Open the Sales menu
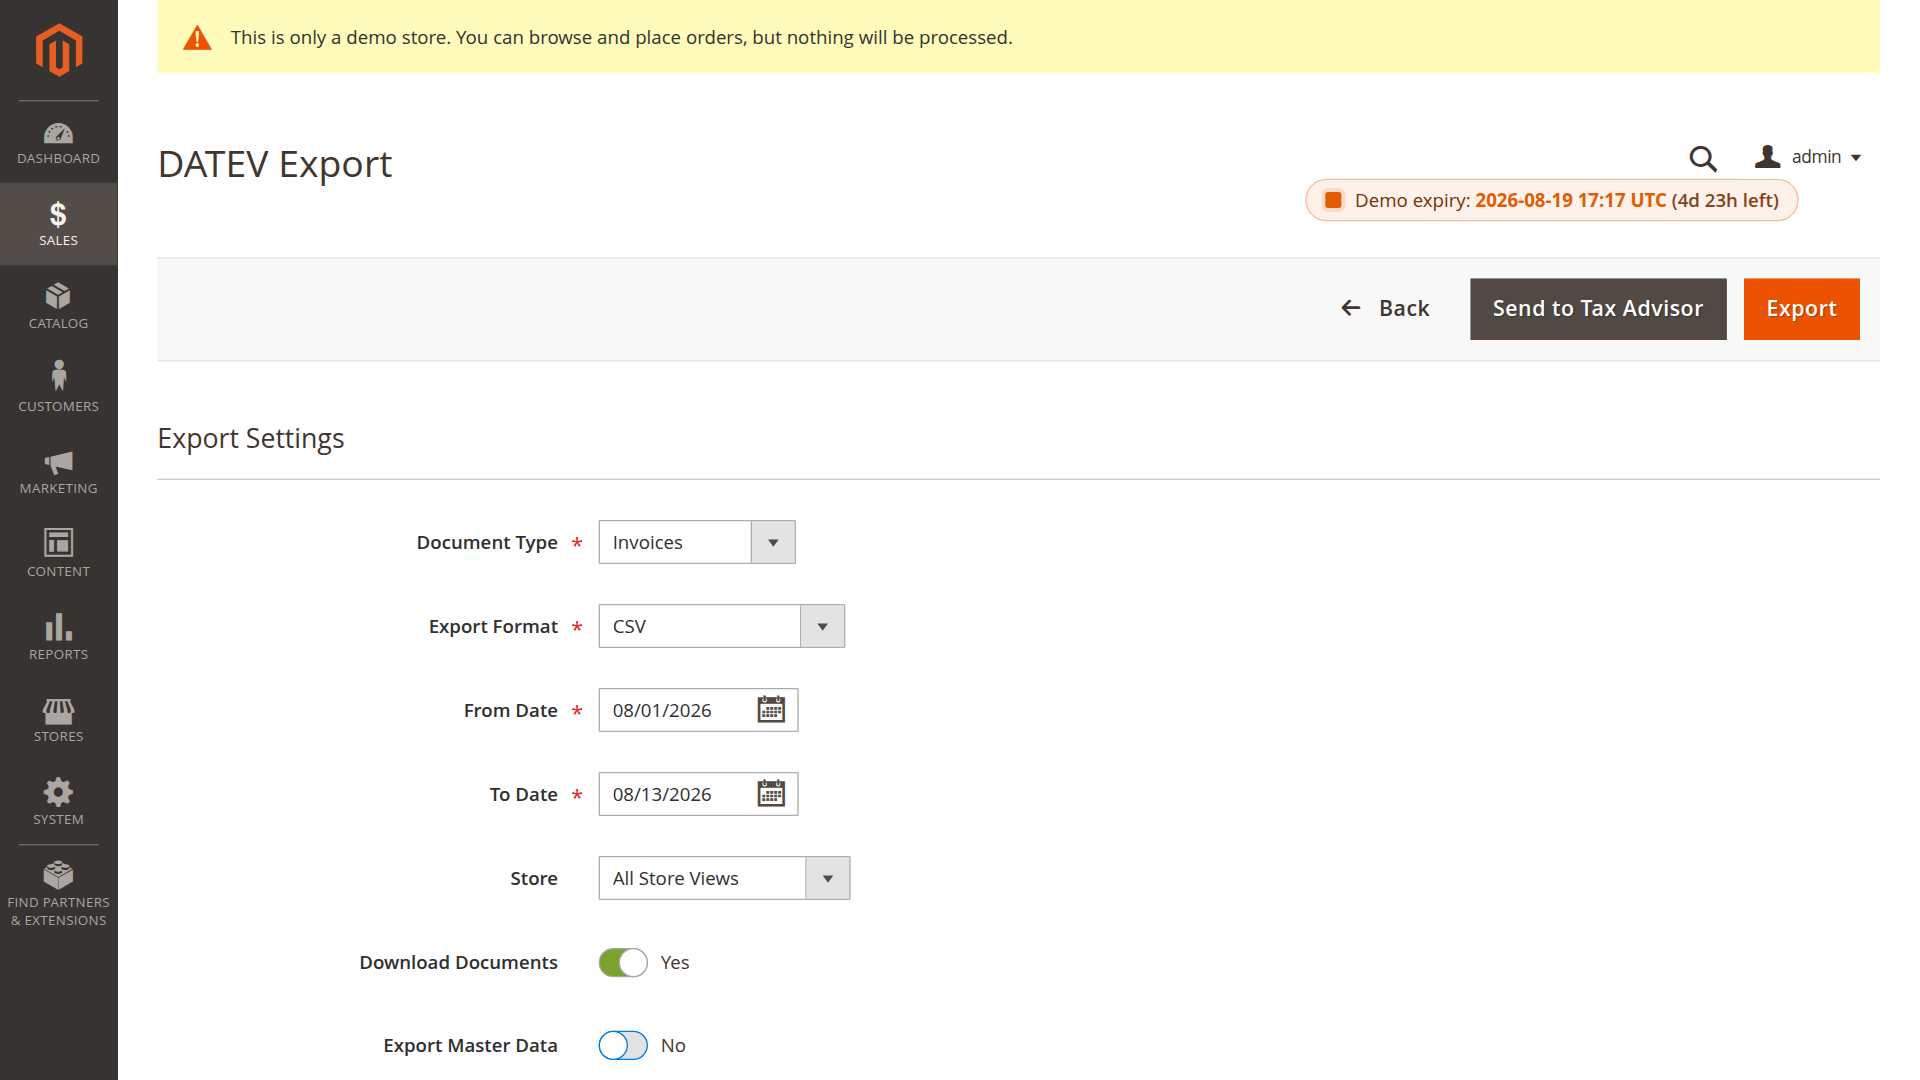 [58, 223]
